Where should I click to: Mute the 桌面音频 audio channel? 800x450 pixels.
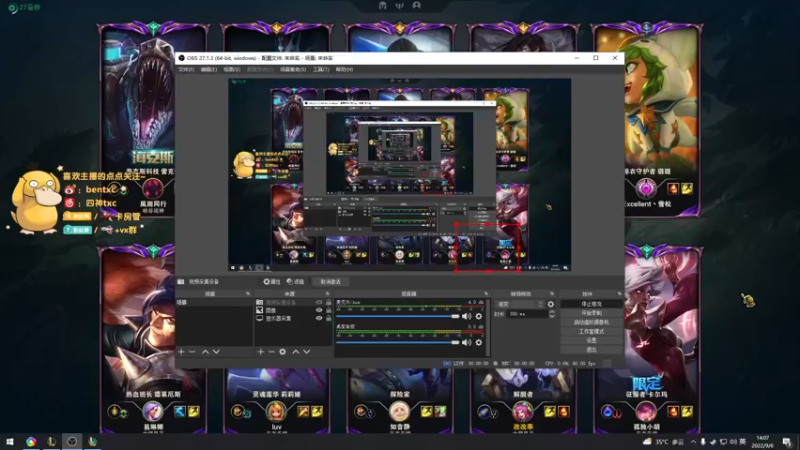[x=466, y=342]
